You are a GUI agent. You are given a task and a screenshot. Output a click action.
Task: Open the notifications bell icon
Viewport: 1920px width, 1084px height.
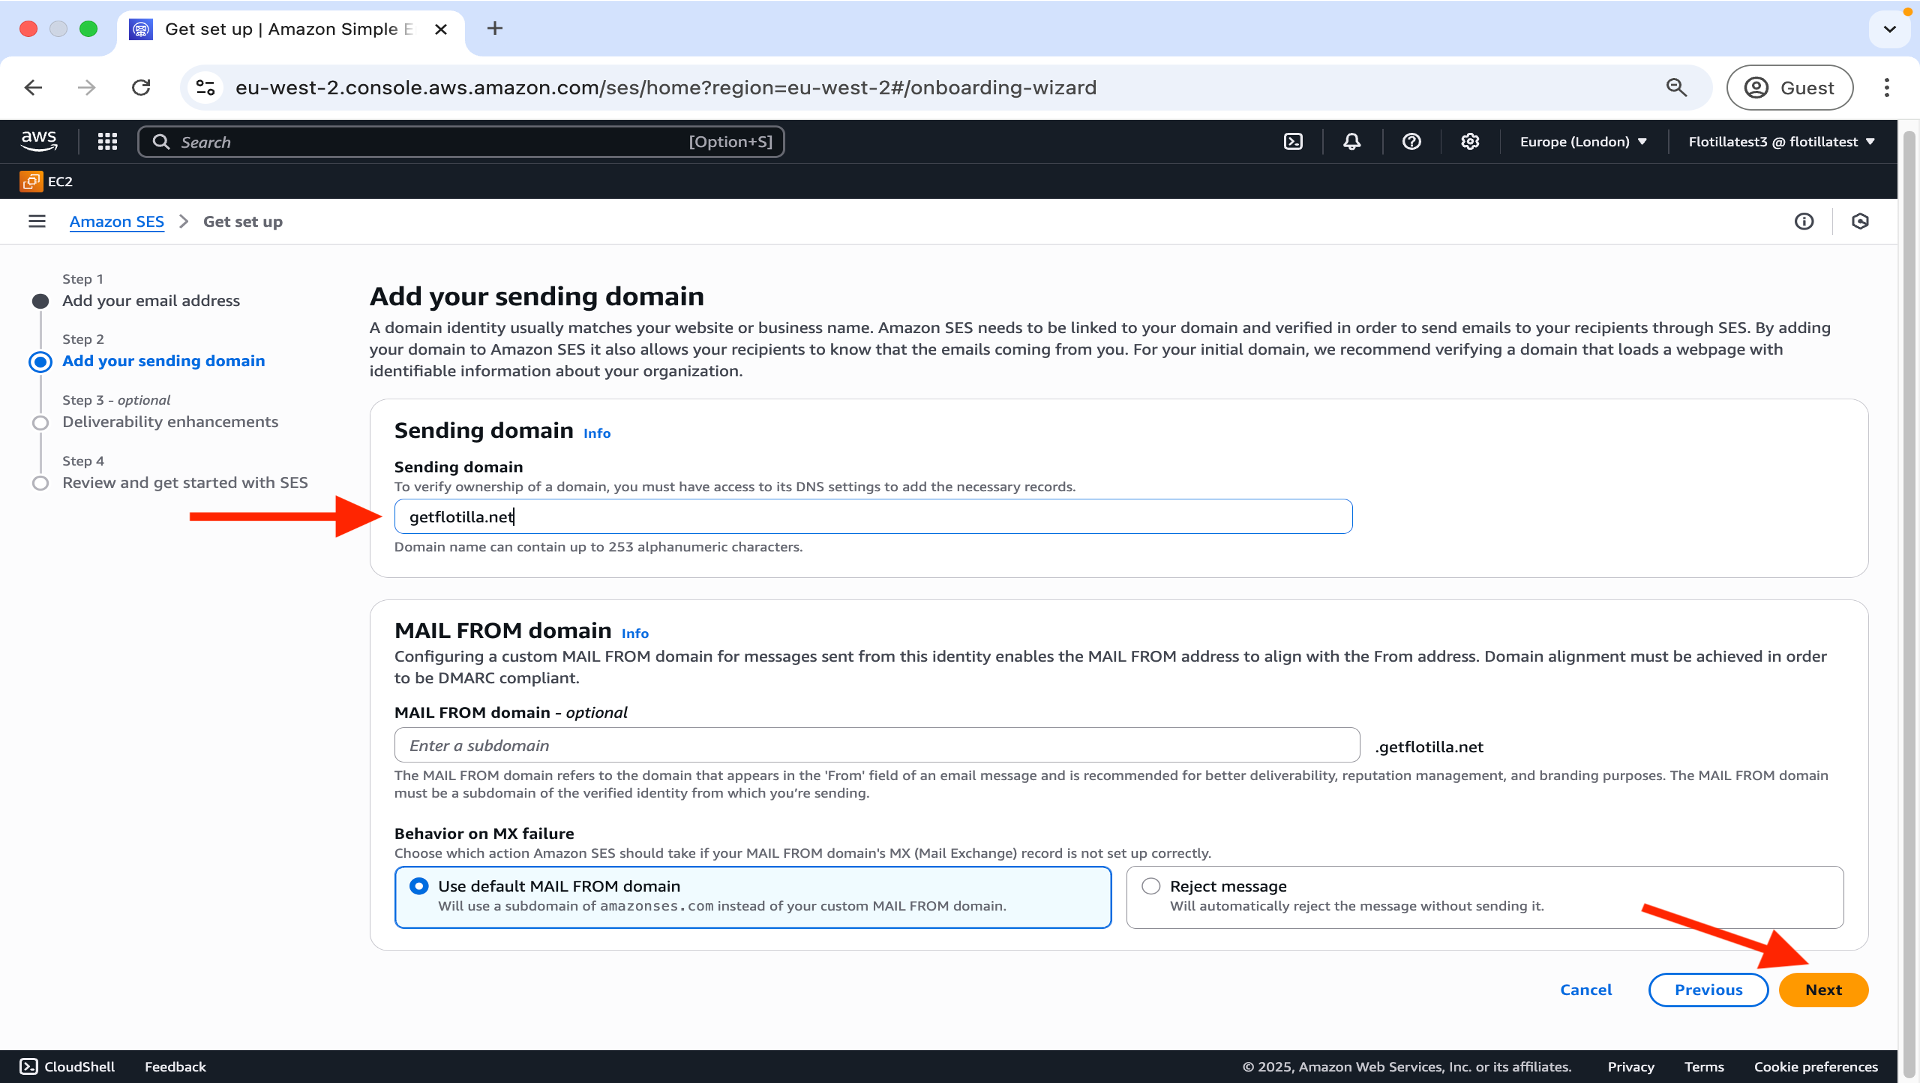point(1352,142)
